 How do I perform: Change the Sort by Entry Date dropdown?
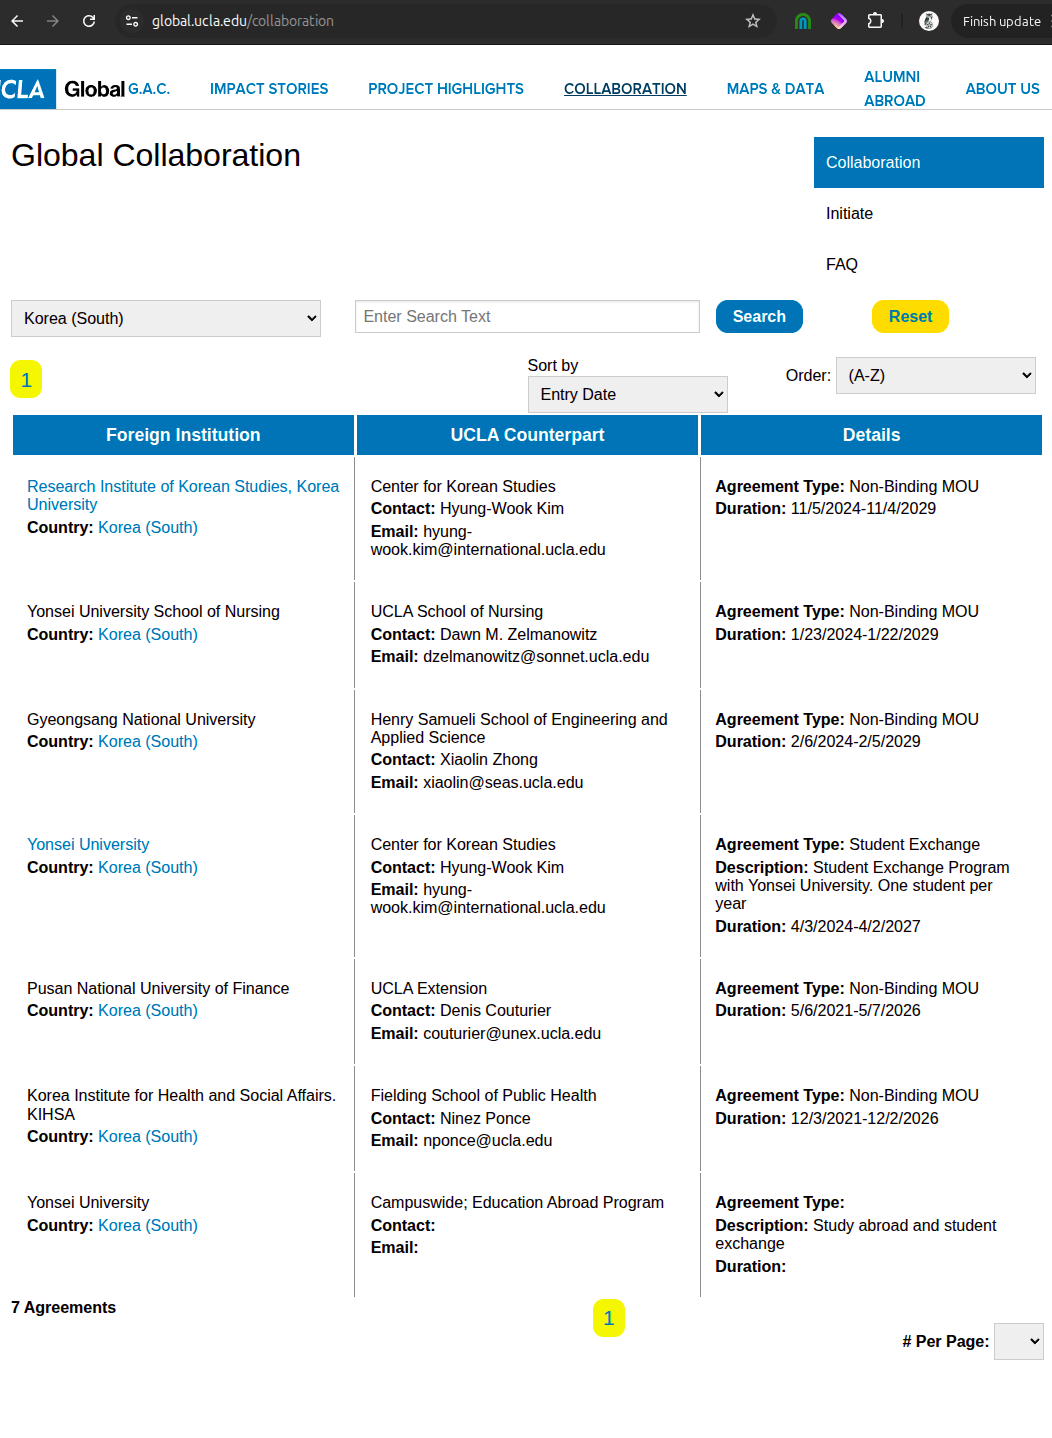pos(627,394)
